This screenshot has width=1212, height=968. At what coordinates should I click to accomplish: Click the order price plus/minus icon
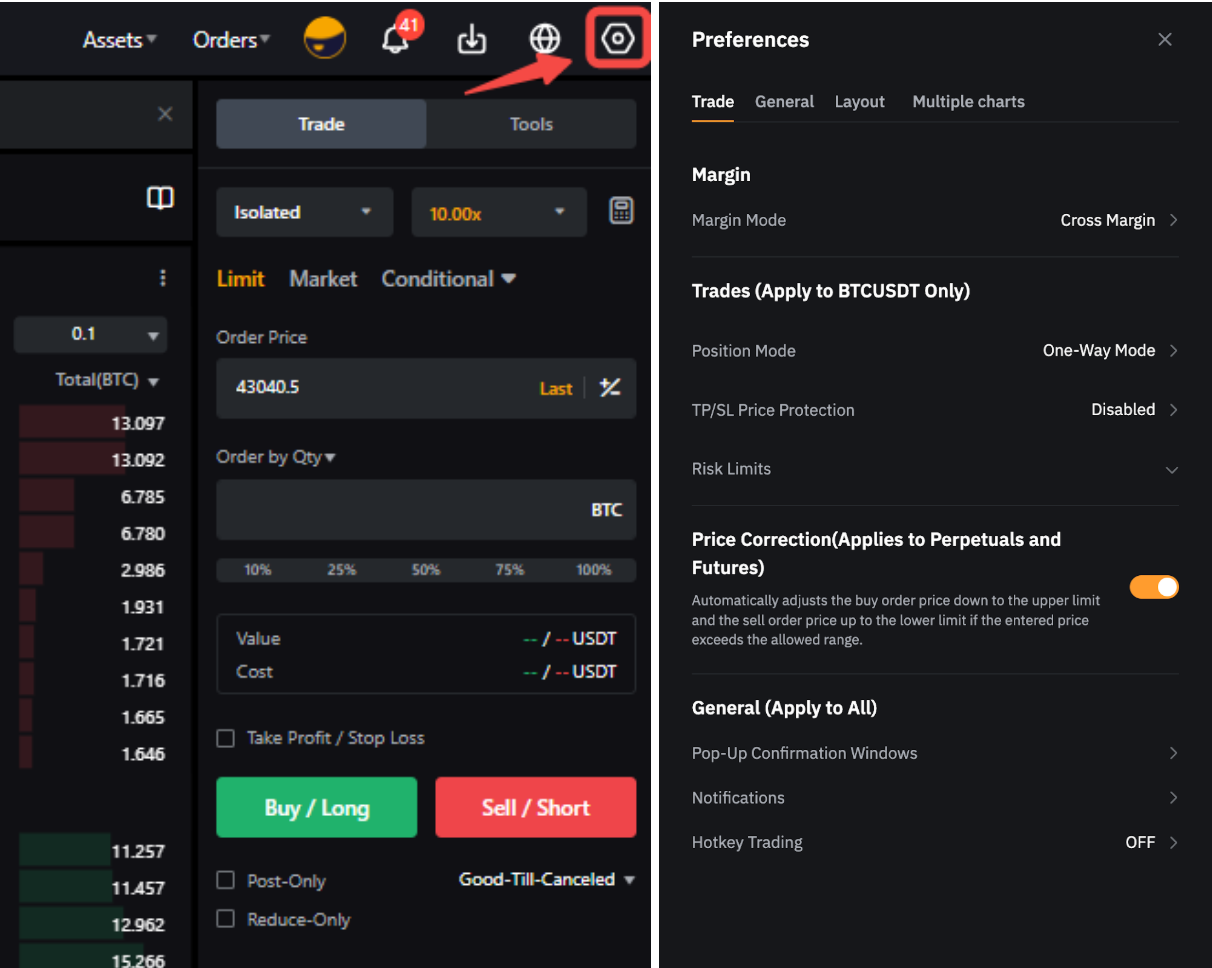point(610,388)
